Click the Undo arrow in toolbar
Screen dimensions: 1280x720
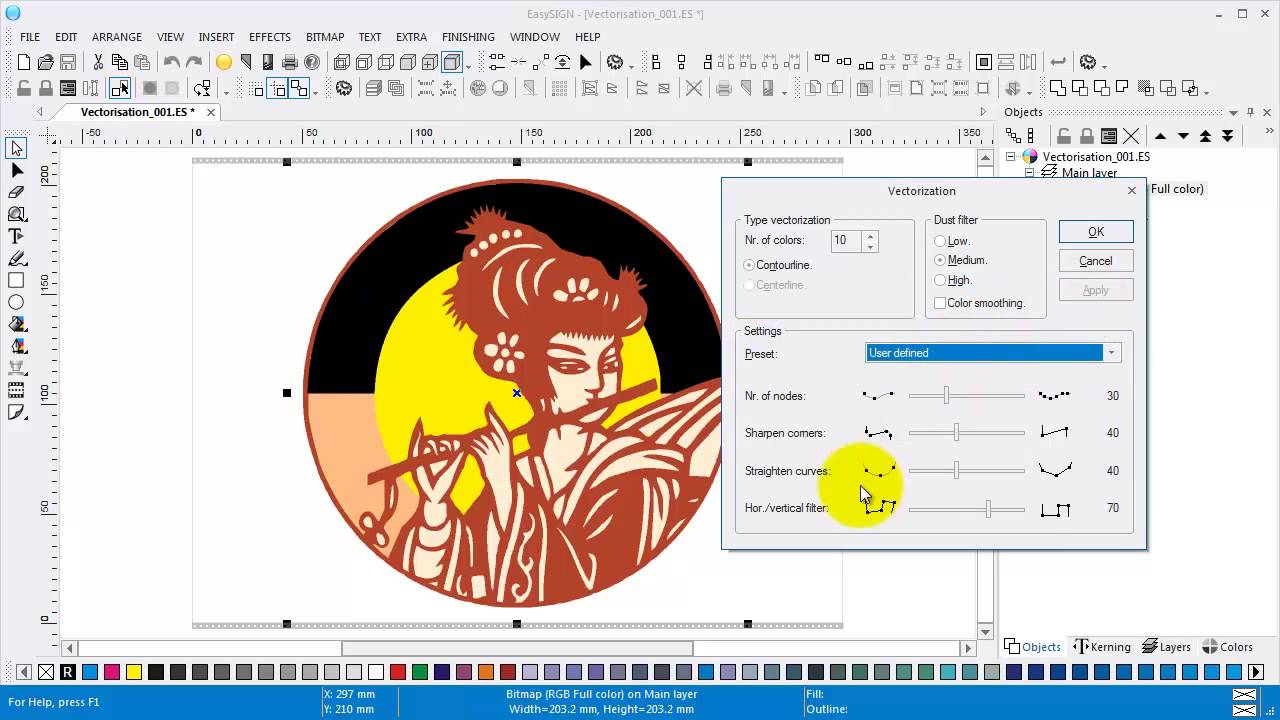171,62
